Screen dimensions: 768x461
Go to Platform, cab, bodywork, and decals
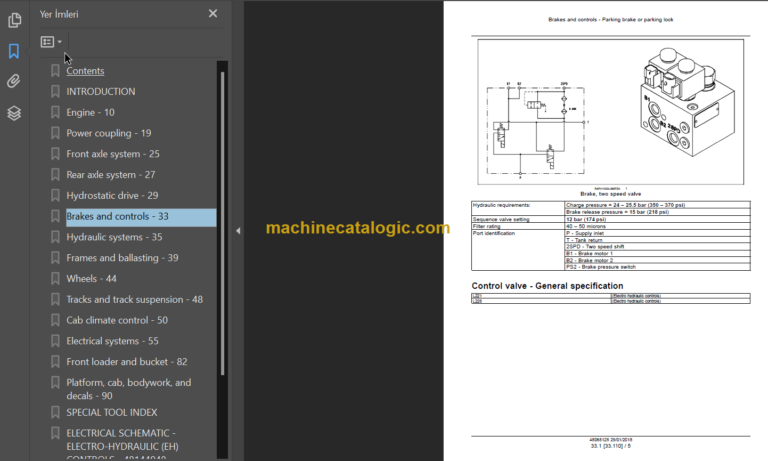pos(129,389)
